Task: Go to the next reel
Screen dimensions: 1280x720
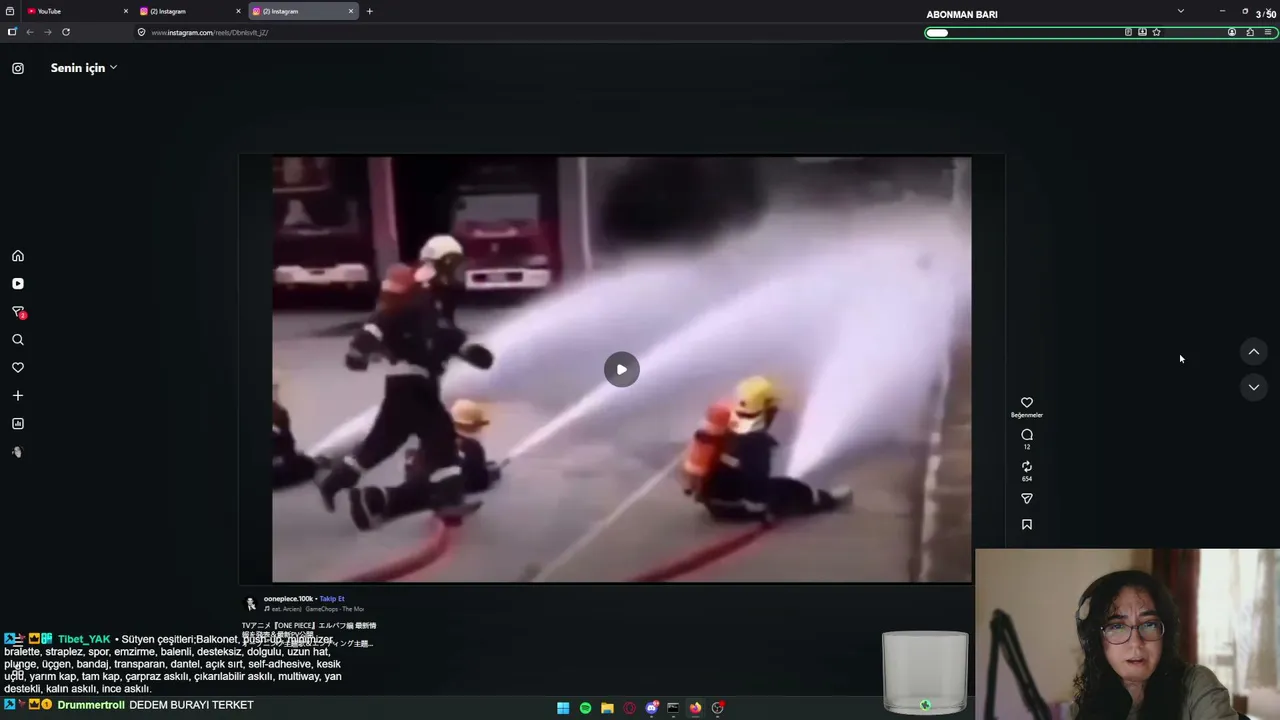Action: pos(1254,387)
